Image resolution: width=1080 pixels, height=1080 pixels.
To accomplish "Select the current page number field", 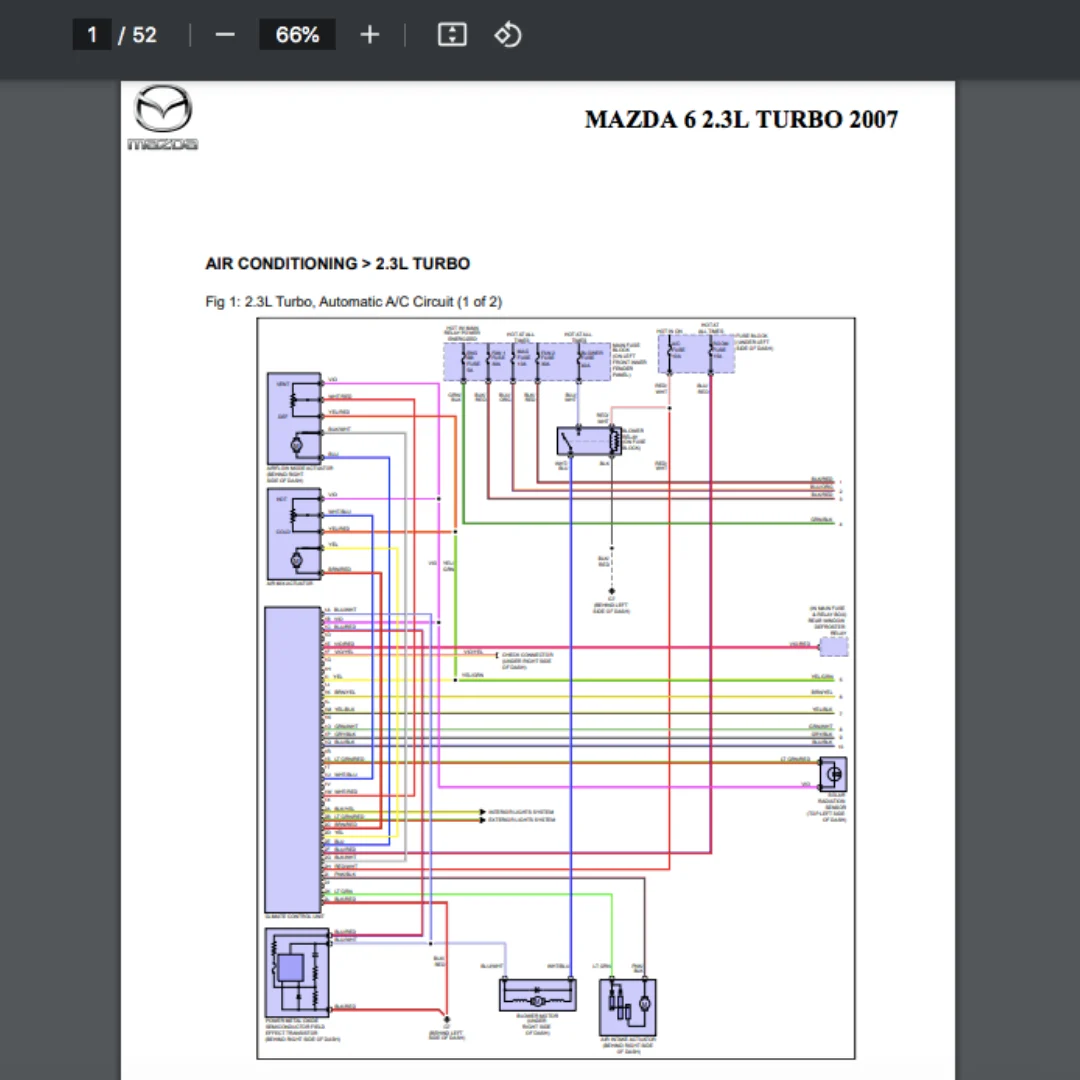I will click(x=92, y=34).
